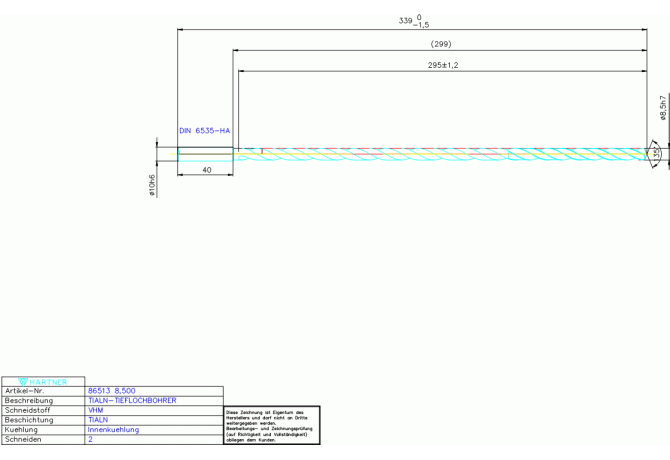Click the ø10h6 shank diameter label
Screen dimensions: 670x460
pos(152,185)
